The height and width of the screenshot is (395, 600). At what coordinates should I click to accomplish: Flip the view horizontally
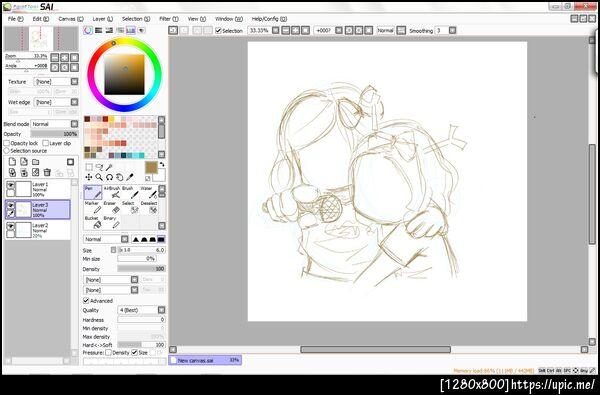click(x=401, y=30)
